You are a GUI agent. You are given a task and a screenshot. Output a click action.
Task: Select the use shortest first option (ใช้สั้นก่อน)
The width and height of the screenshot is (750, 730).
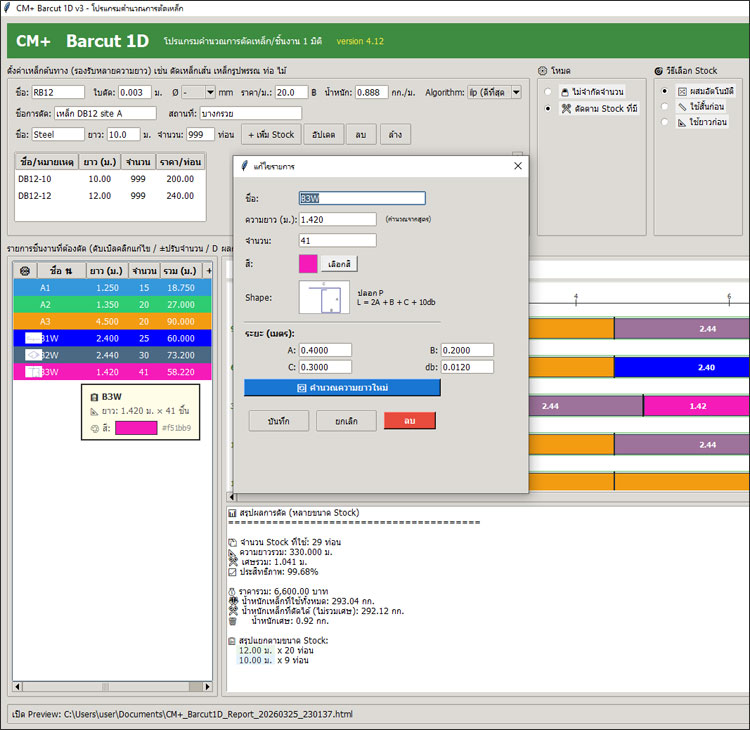665,107
